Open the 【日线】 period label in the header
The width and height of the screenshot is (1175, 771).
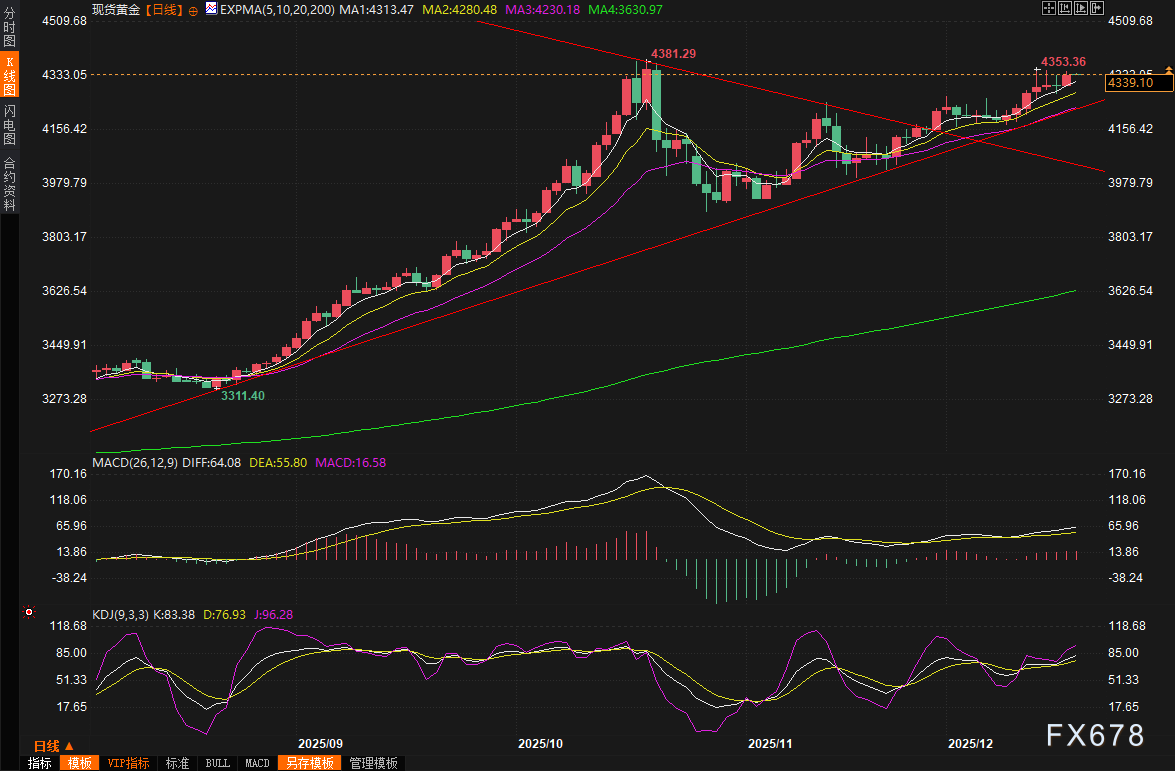click(164, 9)
